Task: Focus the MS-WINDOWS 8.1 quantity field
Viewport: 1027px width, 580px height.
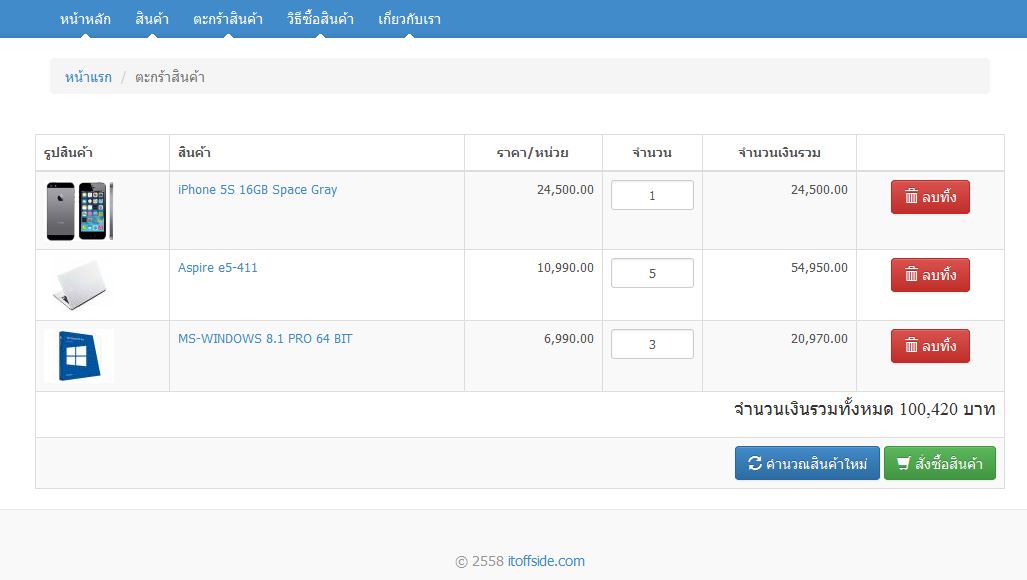Action: (x=652, y=344)
